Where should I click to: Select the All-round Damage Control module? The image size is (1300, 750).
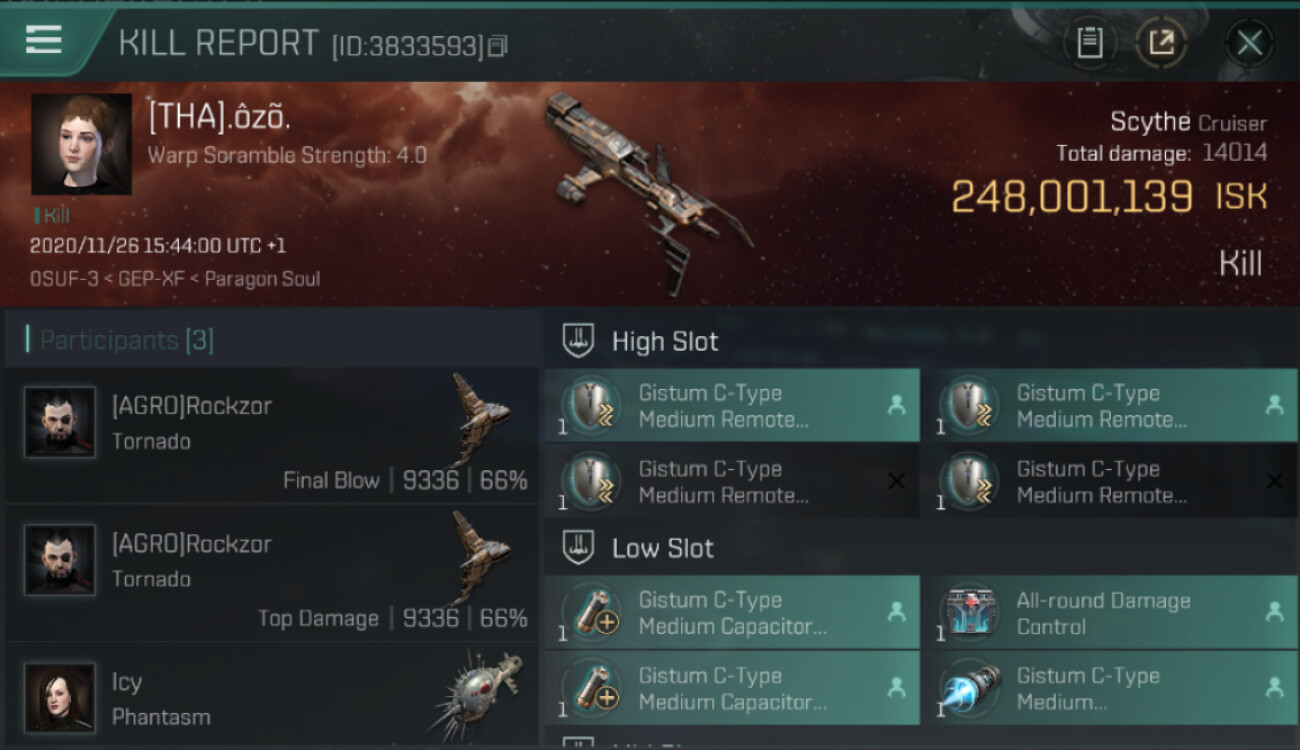tap(1110, 612)
